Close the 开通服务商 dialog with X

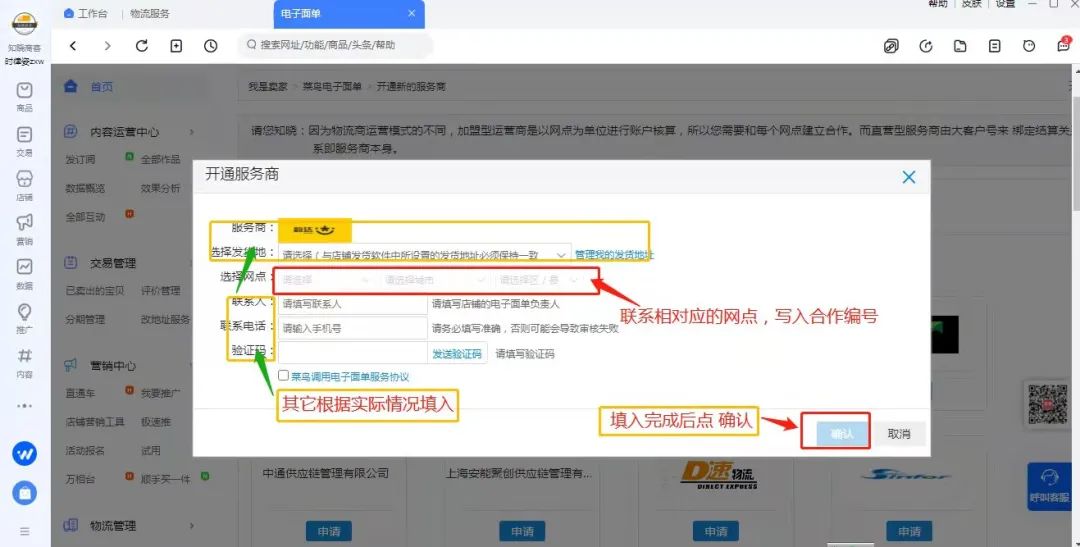click(x=908, y=177)
